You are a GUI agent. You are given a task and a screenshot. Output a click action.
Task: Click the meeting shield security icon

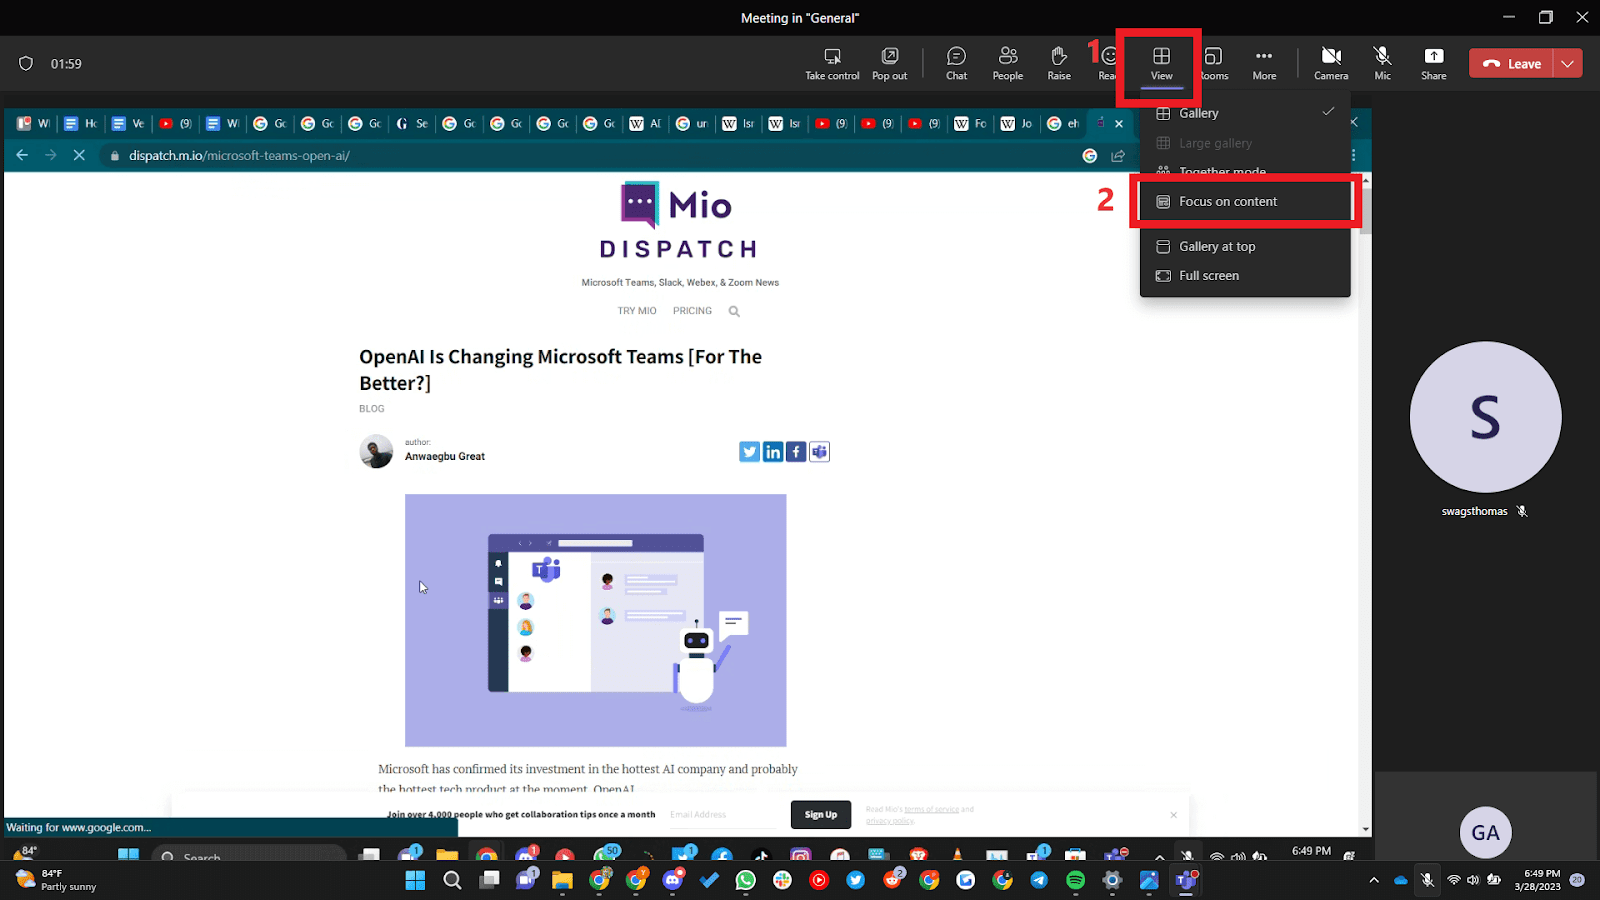pos(26,63)
